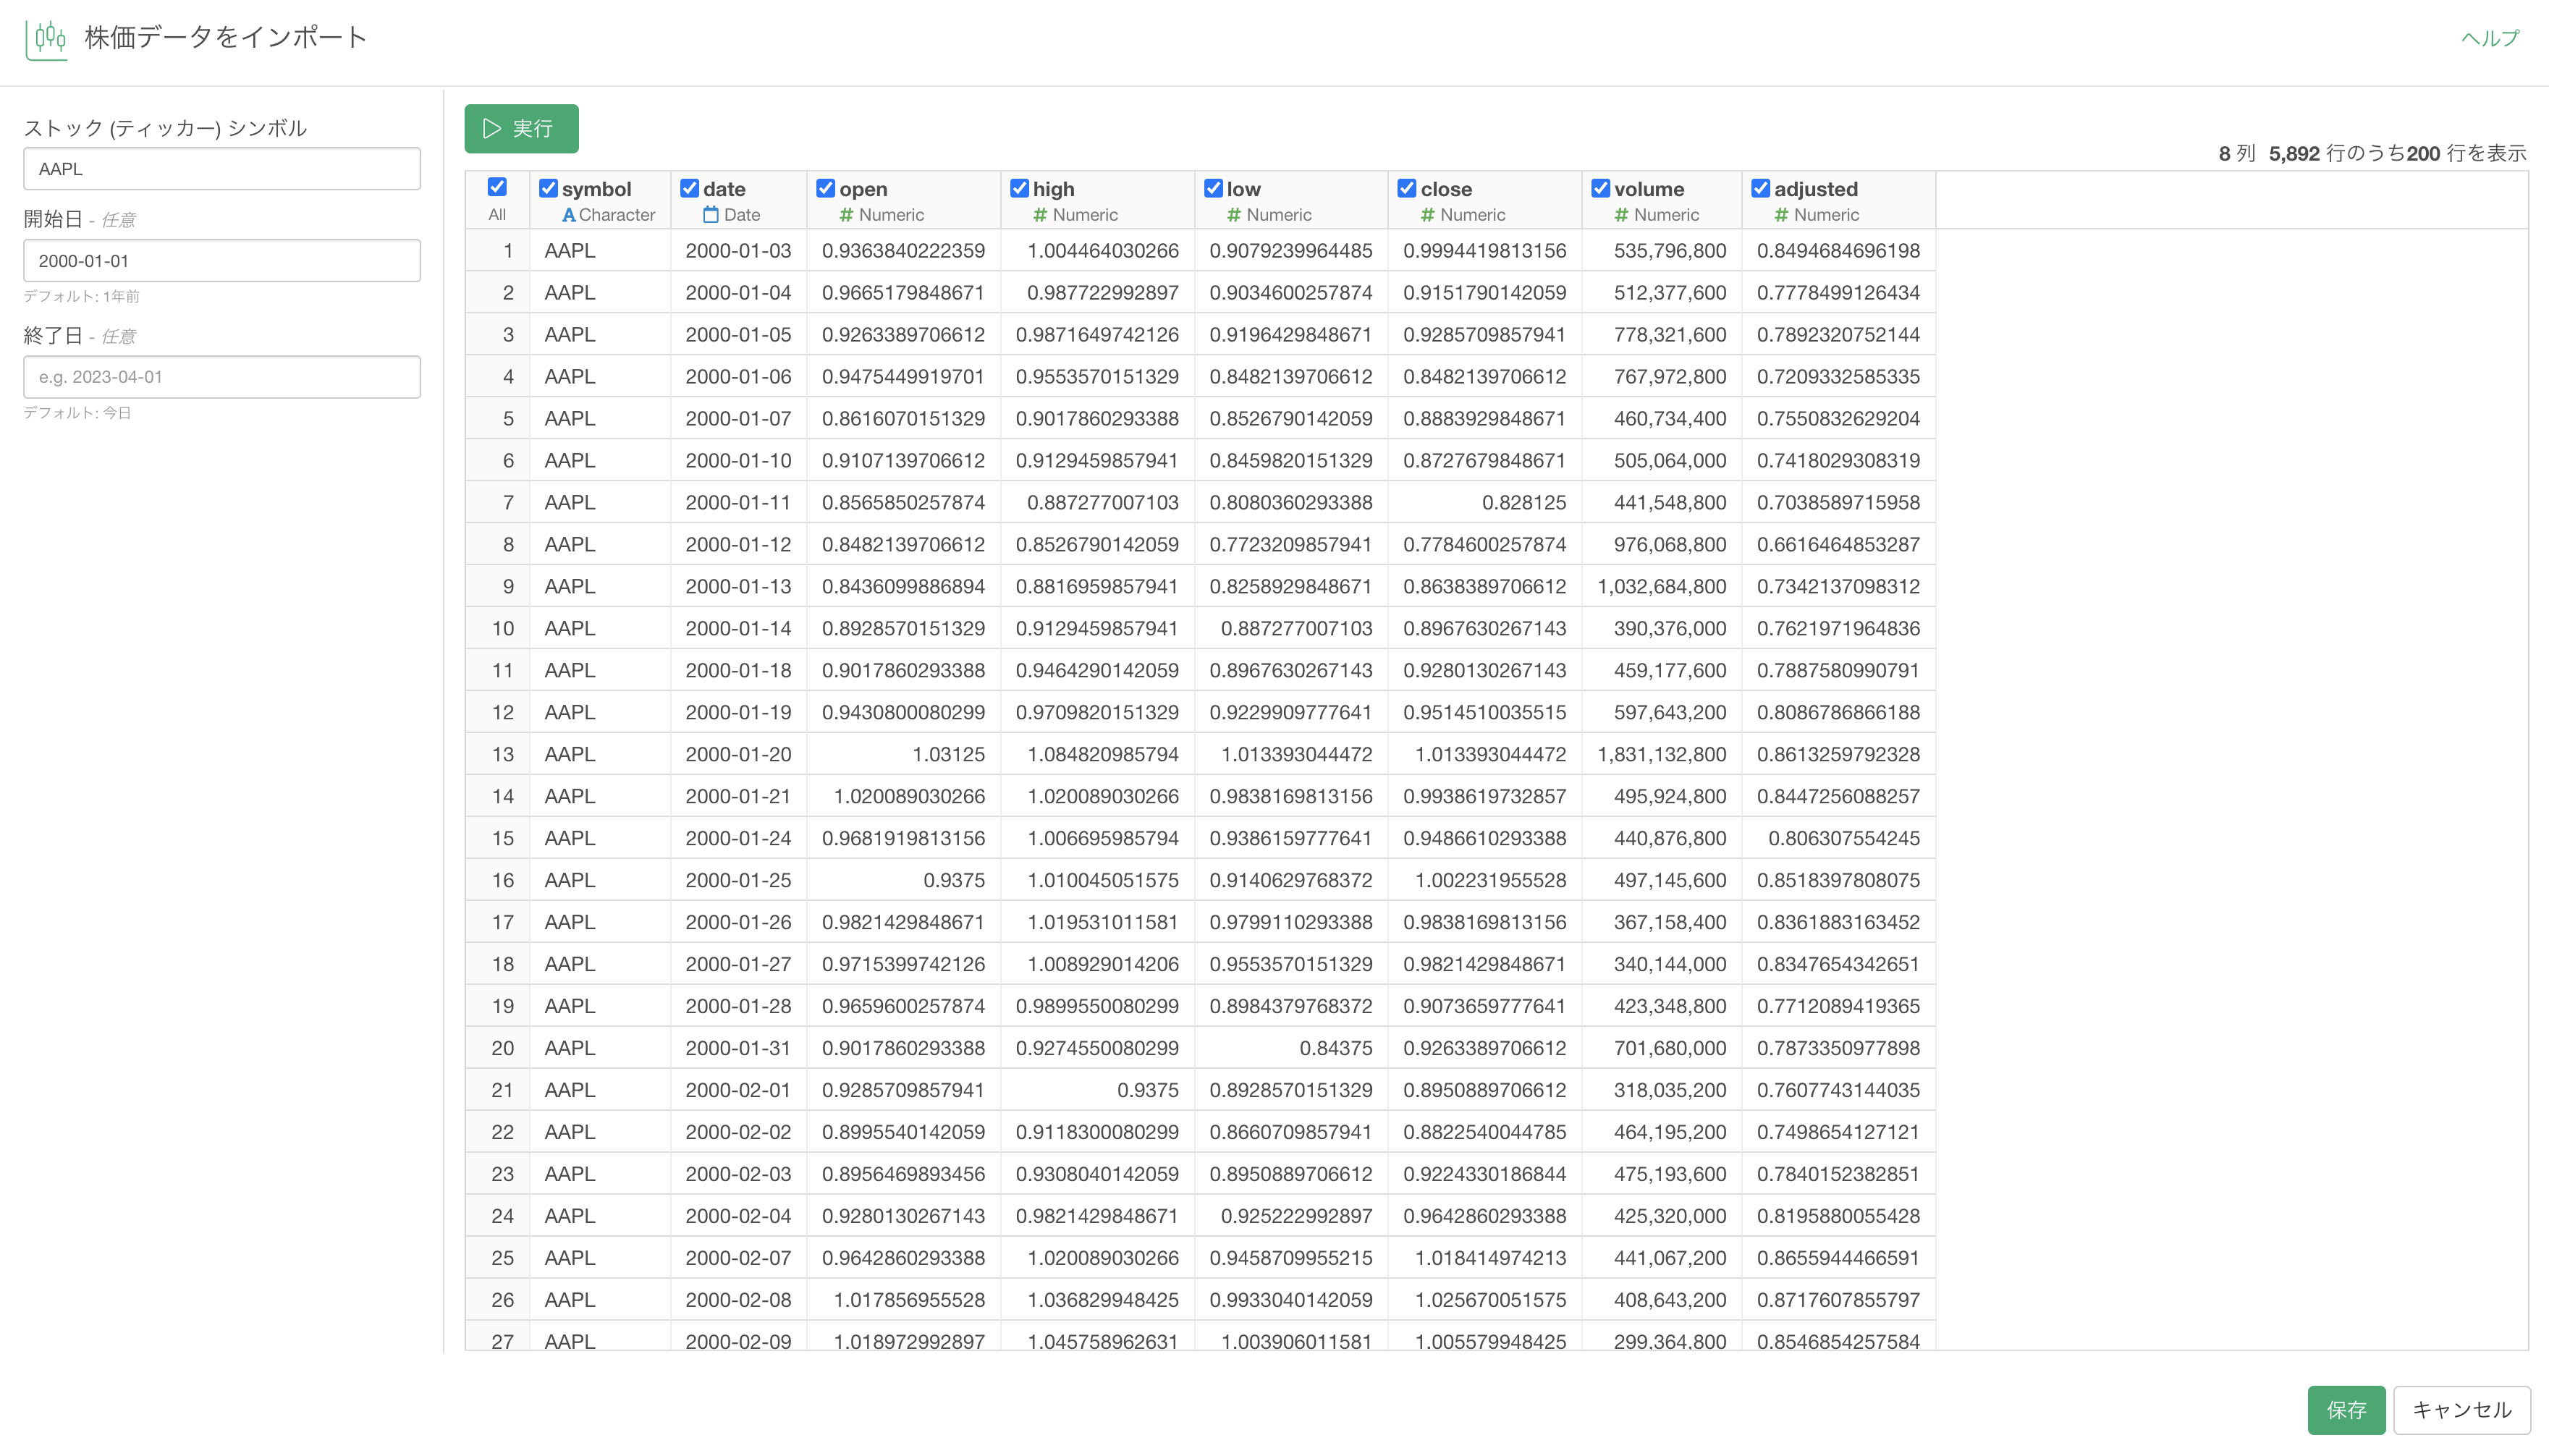Select the volume cell 1,032,684,800

click(x=1661, y=587)
